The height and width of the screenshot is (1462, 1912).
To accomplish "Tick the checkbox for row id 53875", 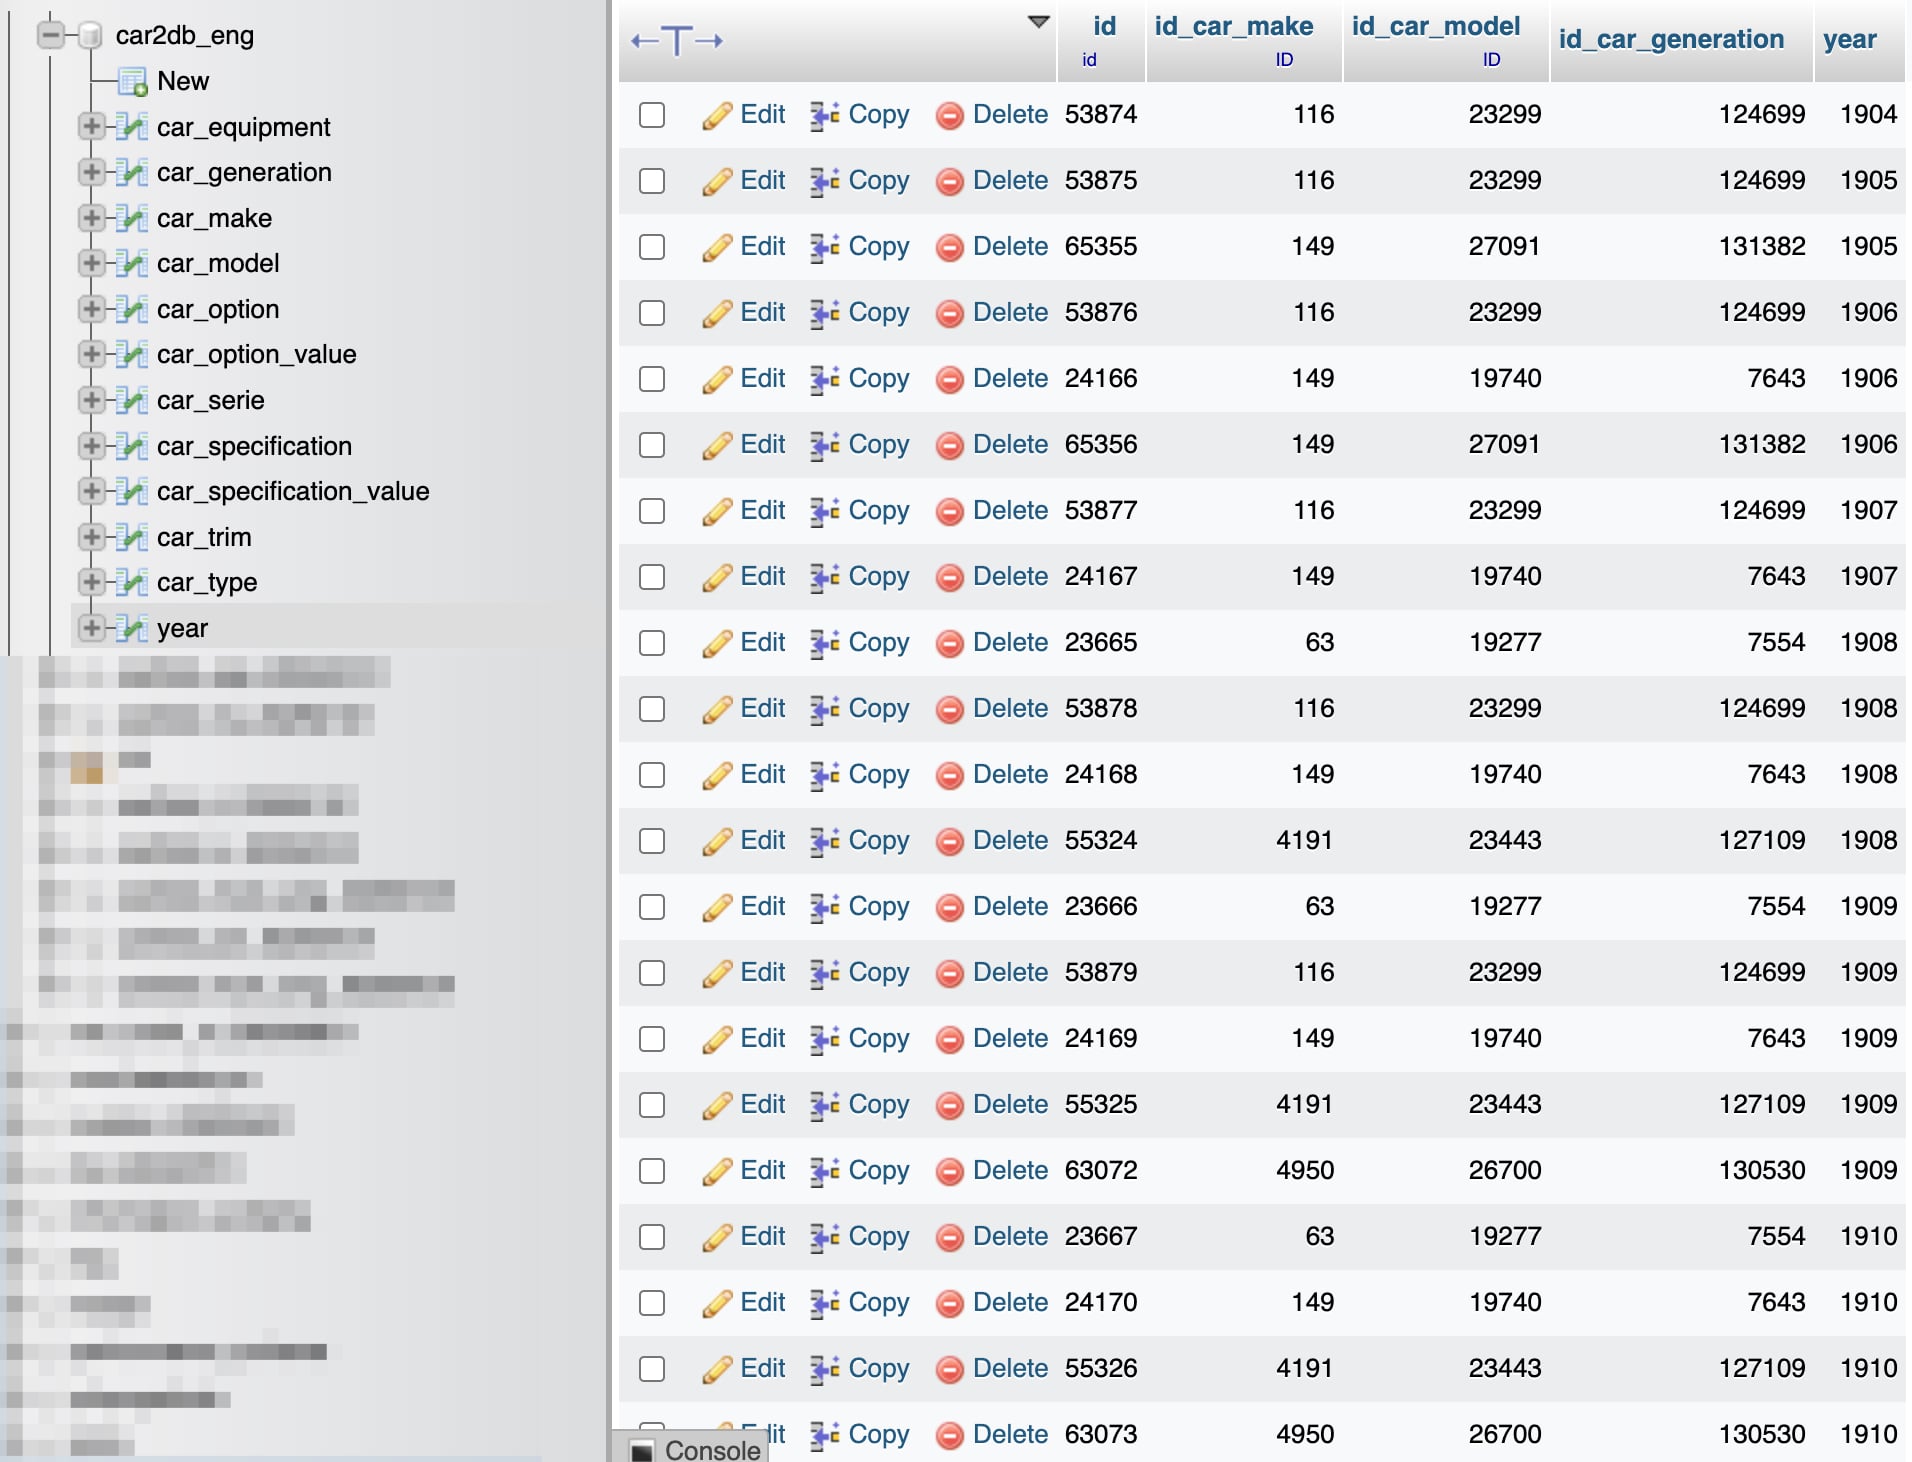I will 652,181.
